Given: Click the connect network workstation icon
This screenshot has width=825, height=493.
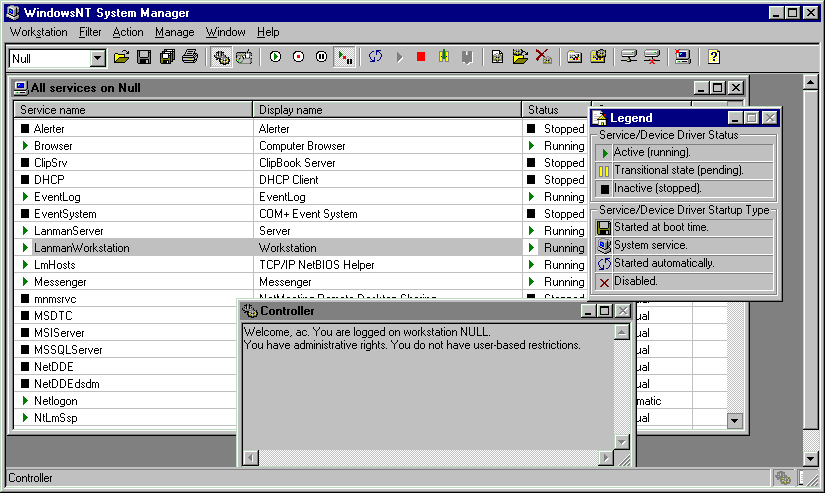Looking at the screenshot, I should click(x=629, y=57).
